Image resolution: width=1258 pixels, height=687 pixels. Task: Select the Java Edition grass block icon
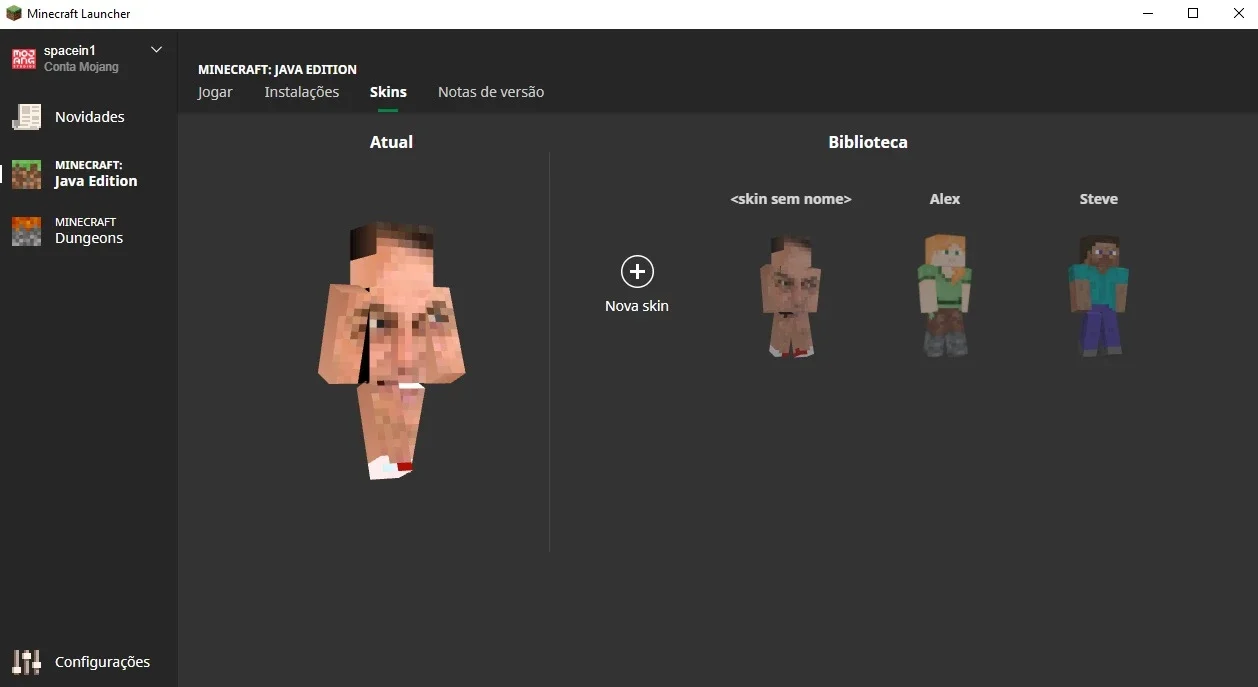(x=26, y=174)
